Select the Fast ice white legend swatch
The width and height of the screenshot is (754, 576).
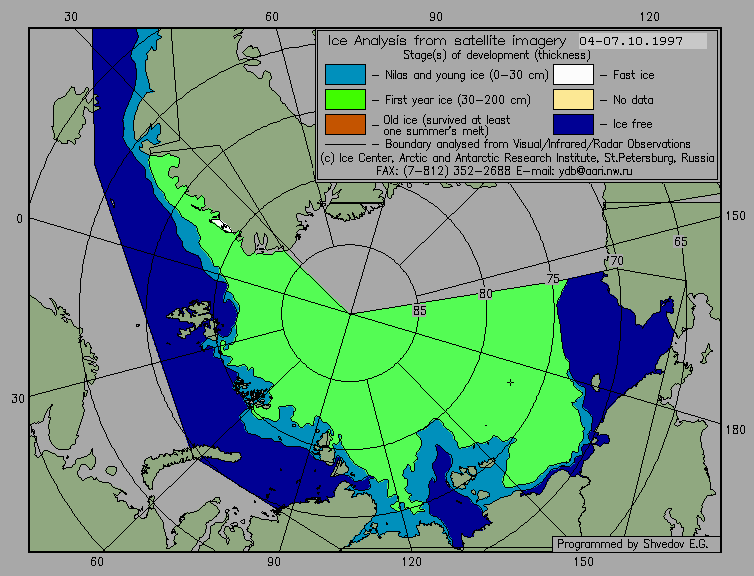point(573,75)
